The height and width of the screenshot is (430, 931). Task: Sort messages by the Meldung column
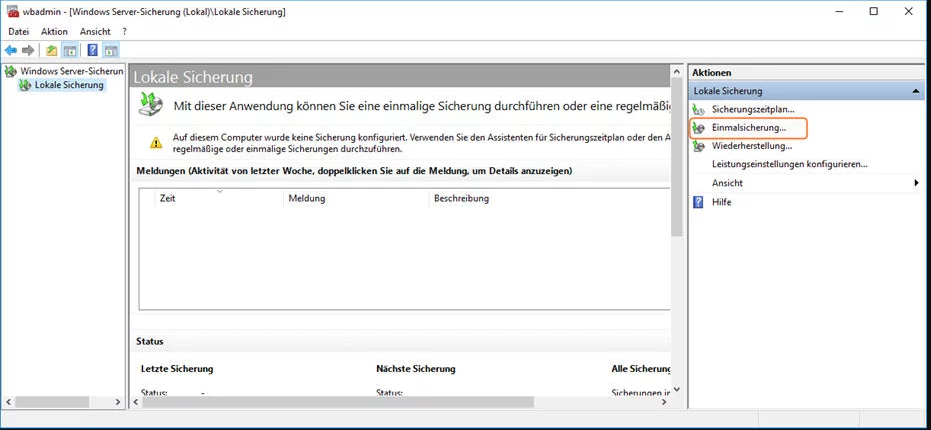pyautogui.click(x=355, y=198)
